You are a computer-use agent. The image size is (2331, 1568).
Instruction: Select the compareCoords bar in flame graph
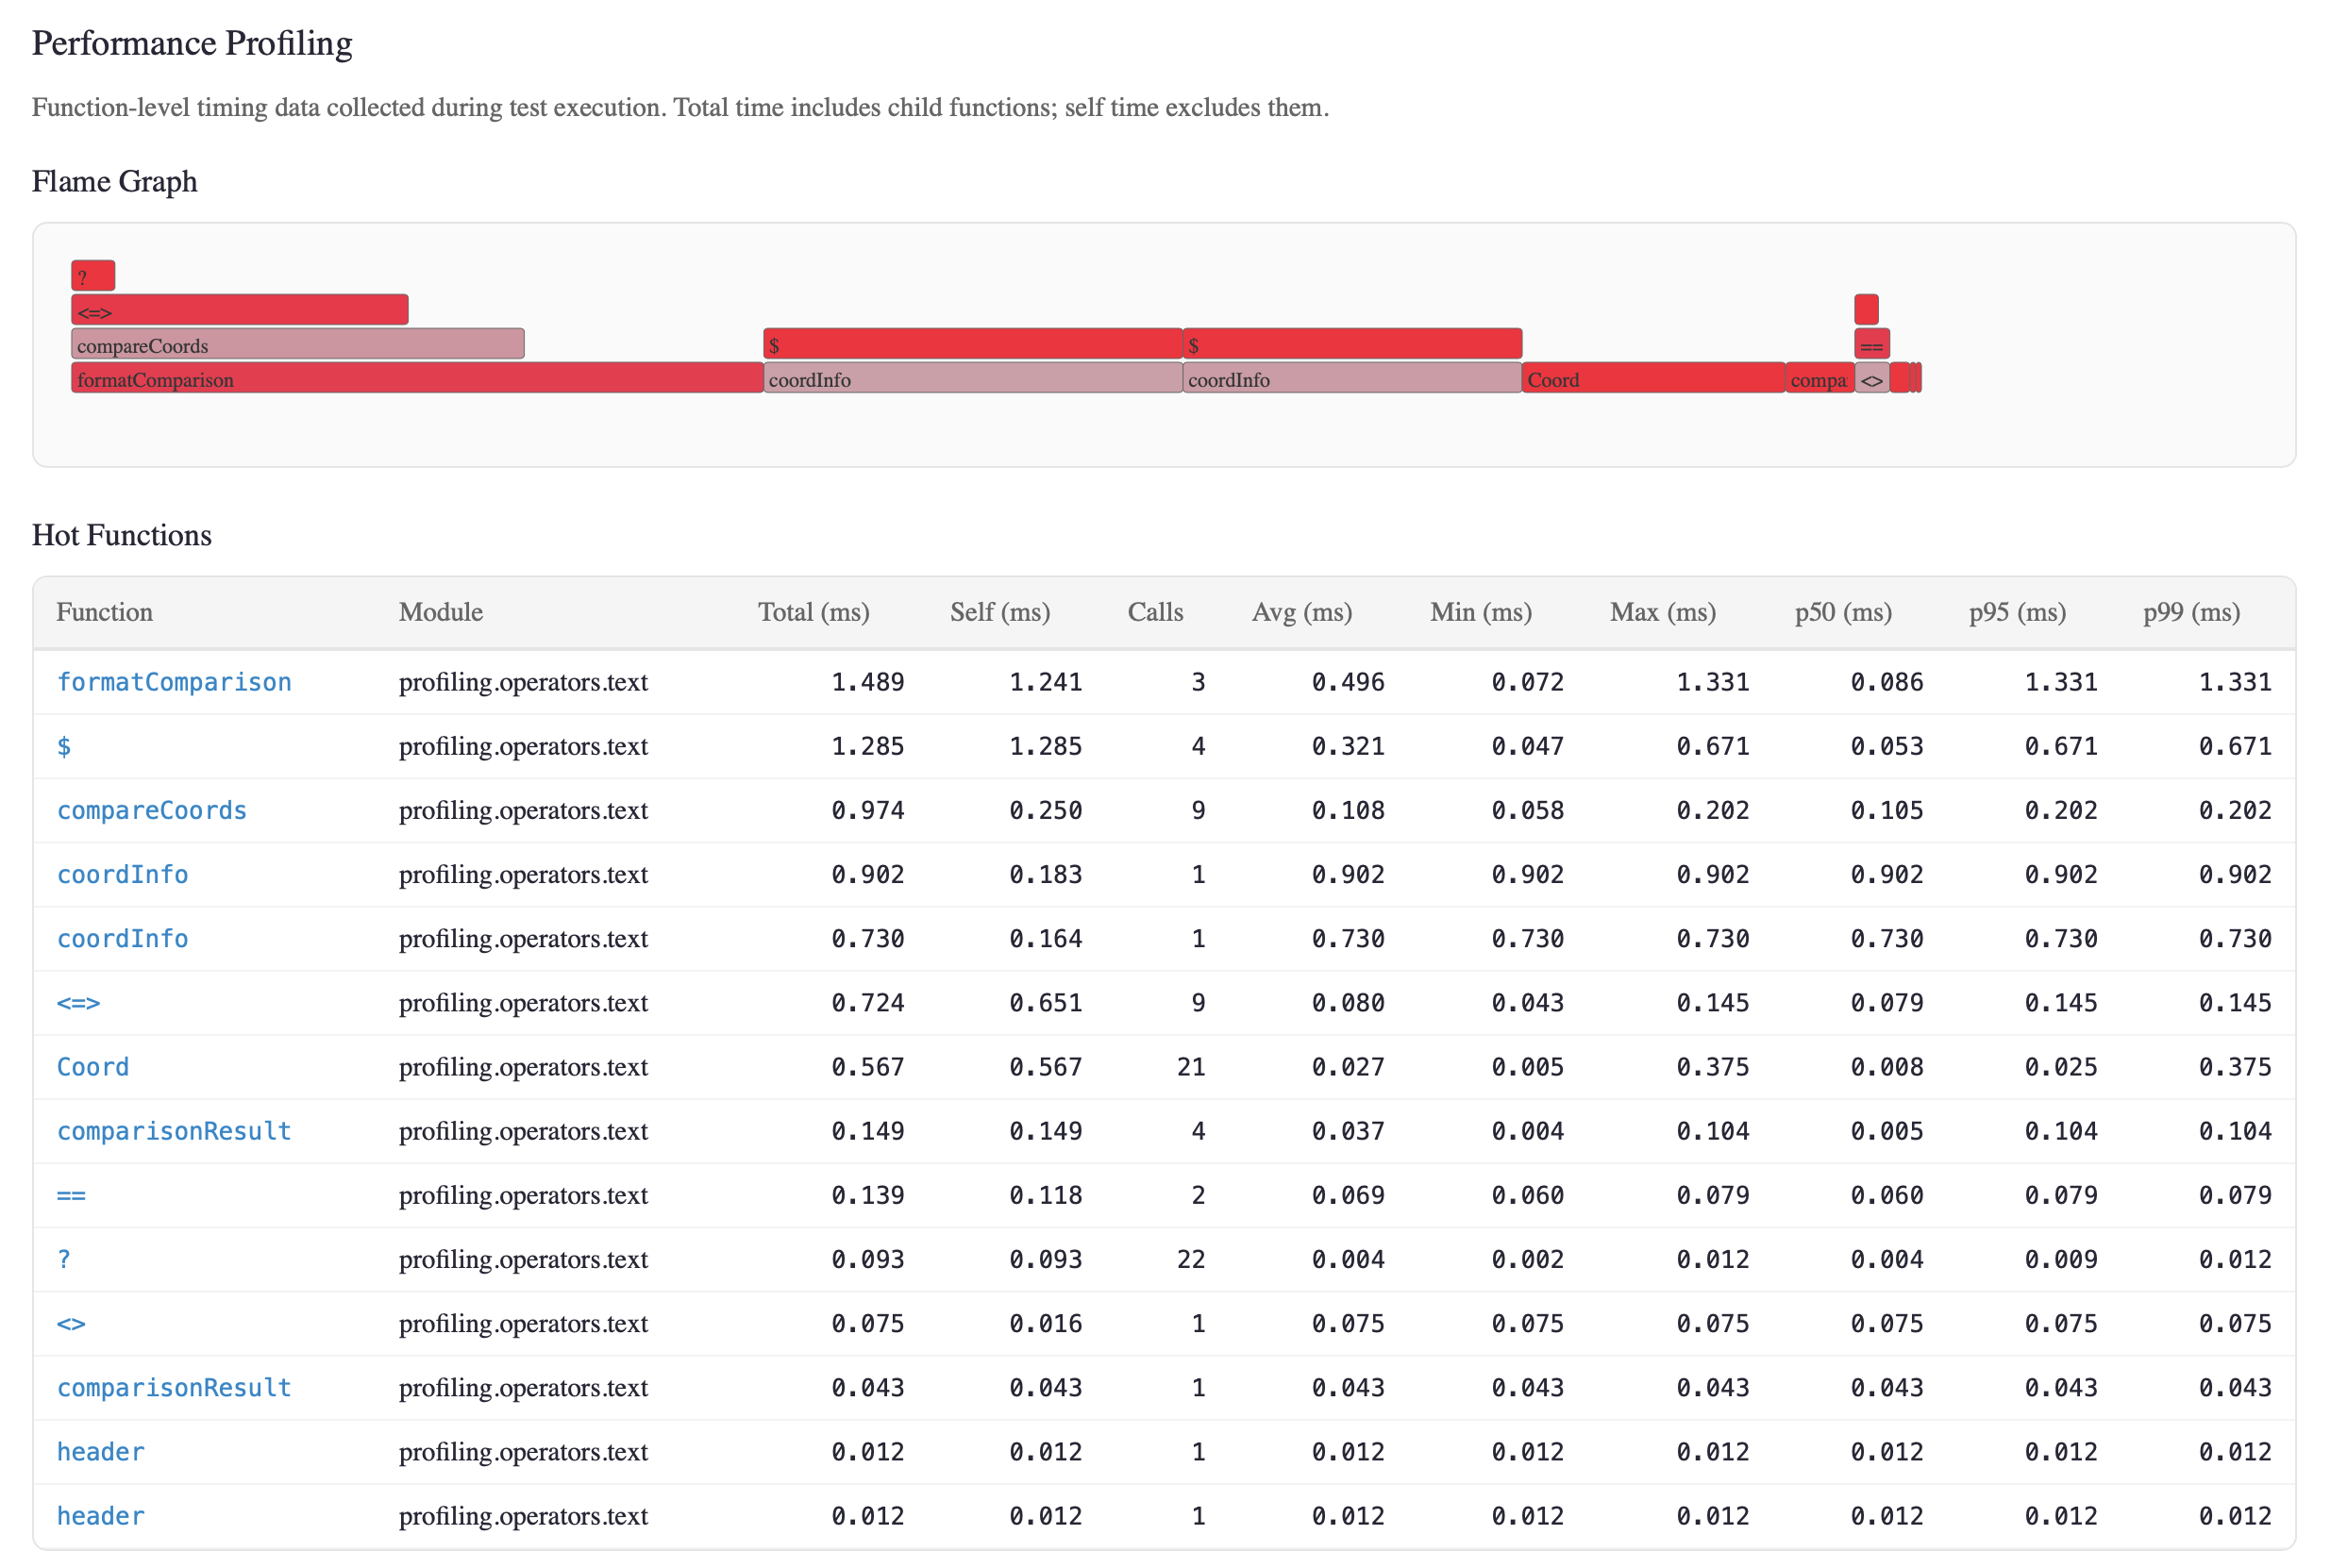(x=297, y=345)
